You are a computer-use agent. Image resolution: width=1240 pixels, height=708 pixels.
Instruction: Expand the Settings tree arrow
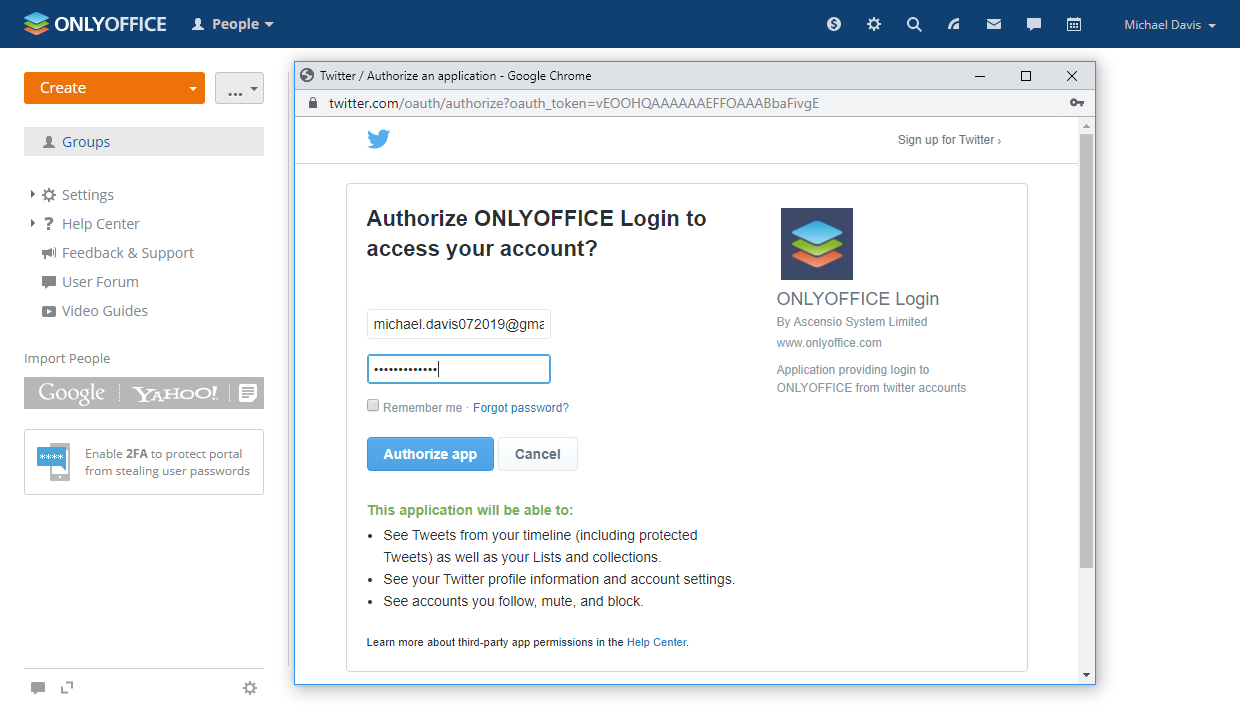(x=33, y=194)
